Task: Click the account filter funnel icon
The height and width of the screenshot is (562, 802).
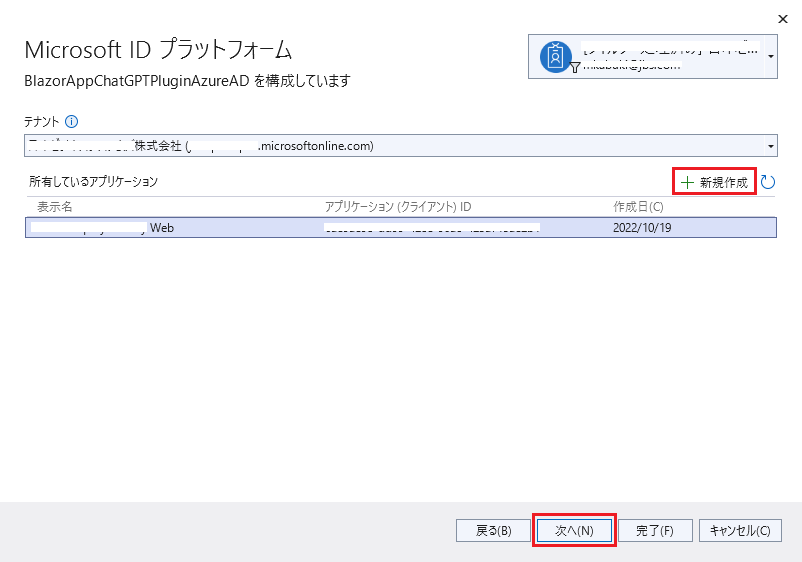Action: pyautogui.click(x=575, y=68)
